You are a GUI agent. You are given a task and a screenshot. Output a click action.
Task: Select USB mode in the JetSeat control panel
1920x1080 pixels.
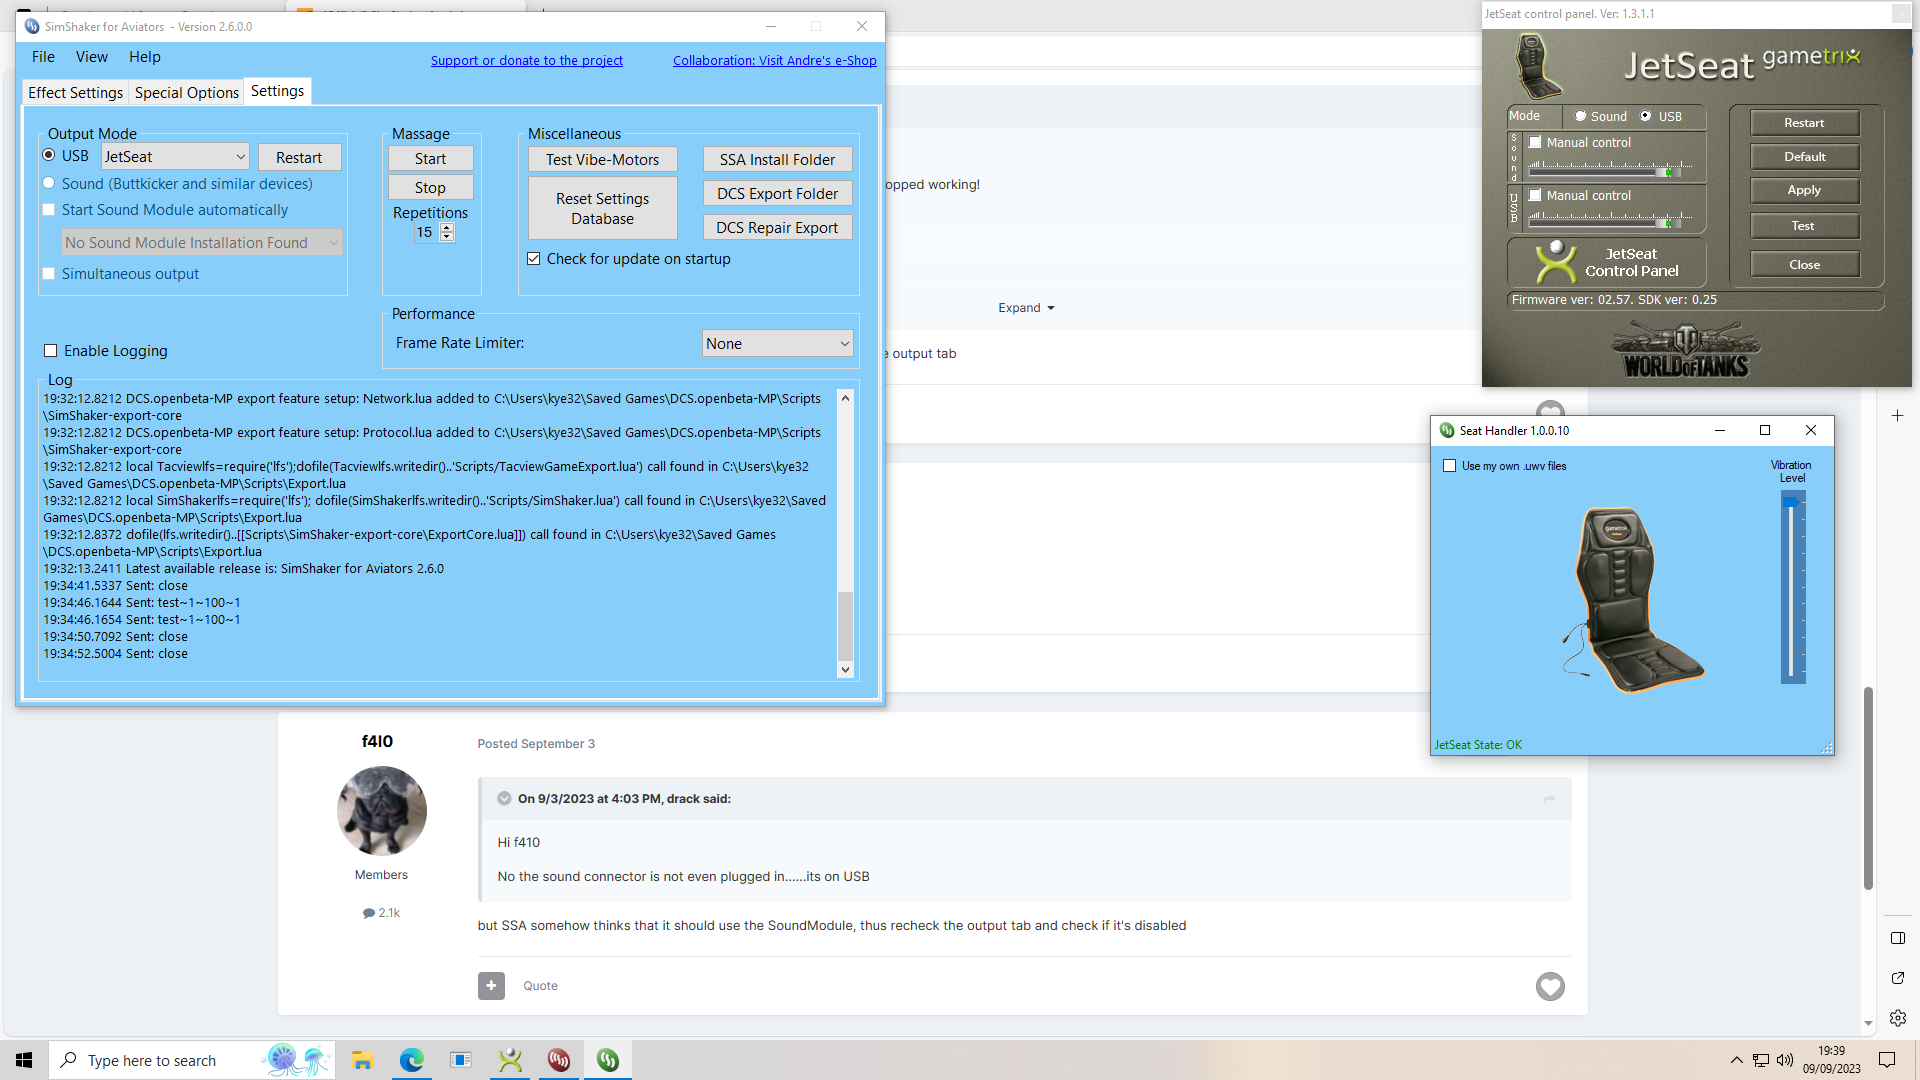tap(1646, 116)
